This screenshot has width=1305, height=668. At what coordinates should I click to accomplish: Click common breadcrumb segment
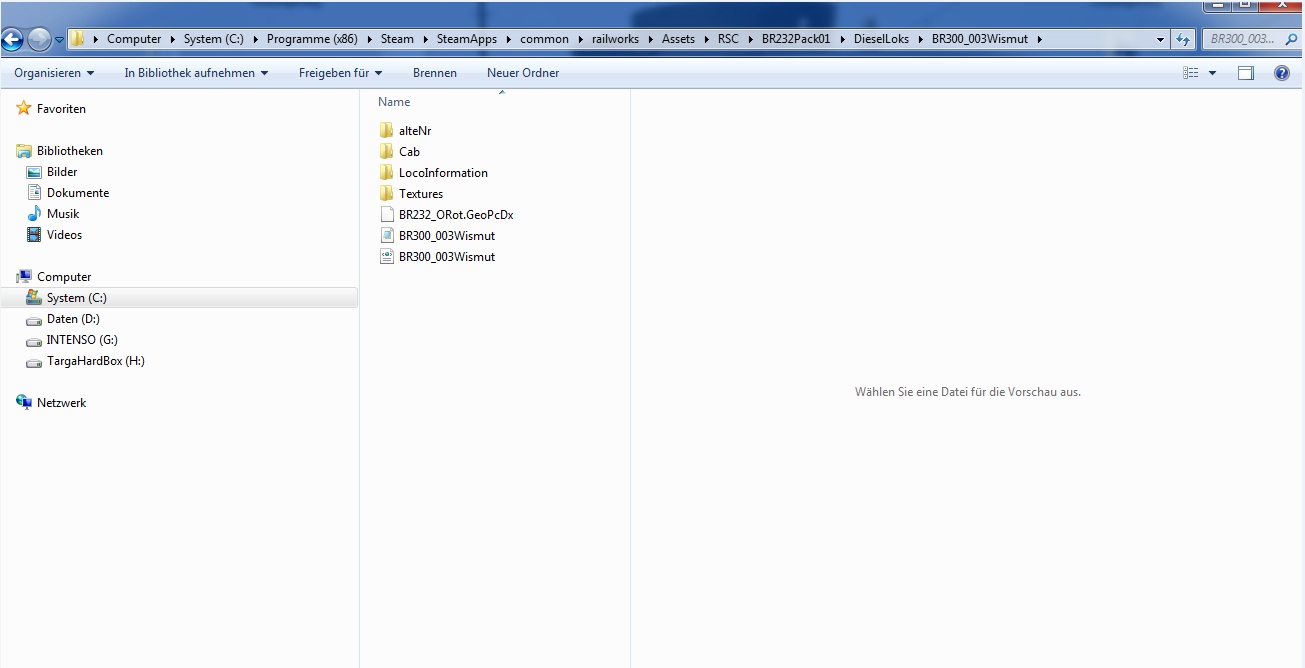click(544, 39)
